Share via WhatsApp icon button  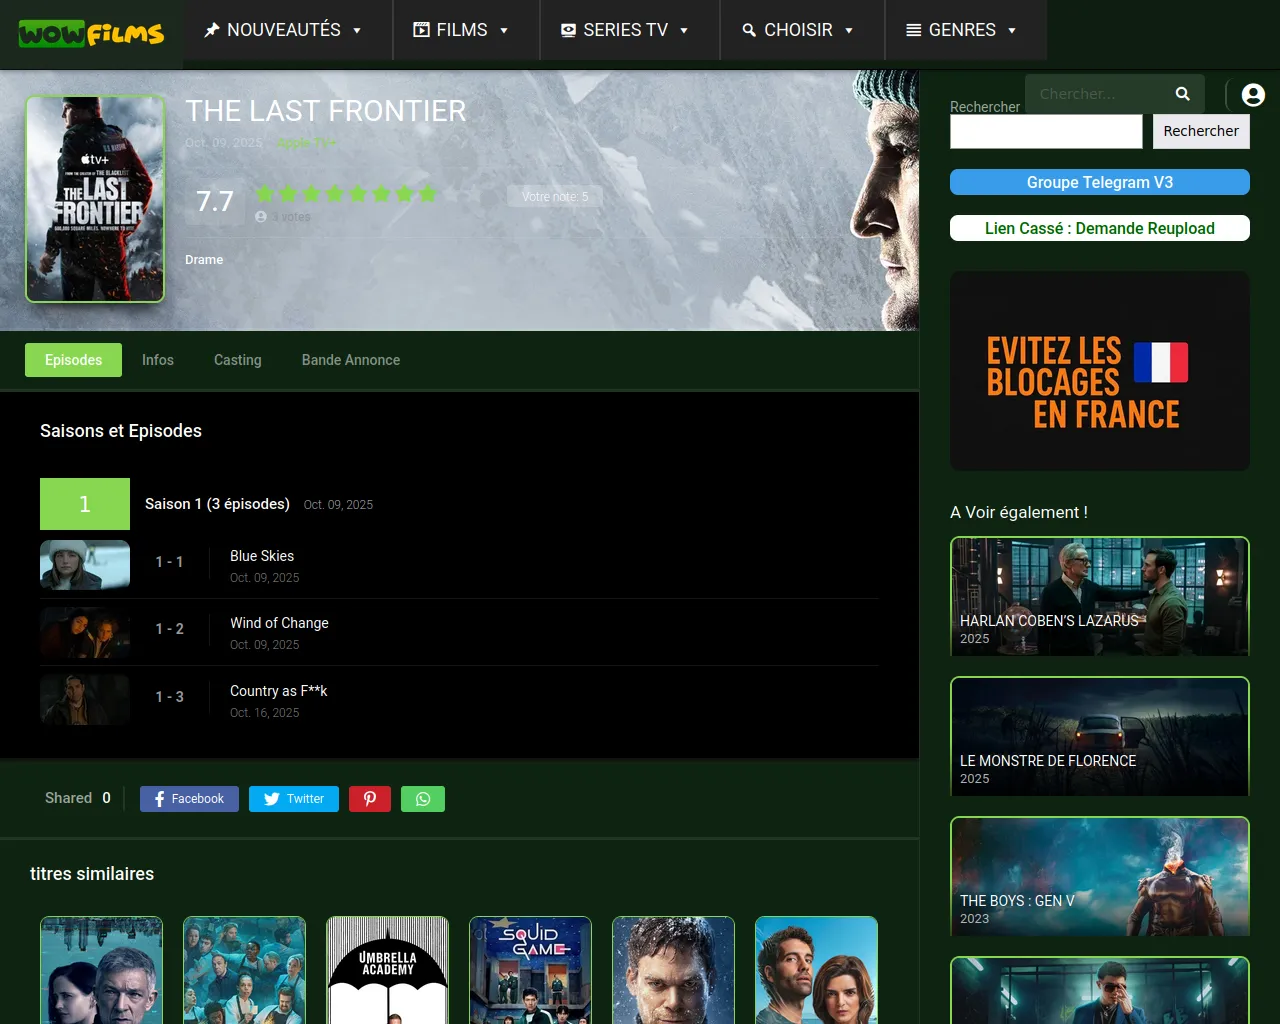pyautogui.click(x=423, y=799)
